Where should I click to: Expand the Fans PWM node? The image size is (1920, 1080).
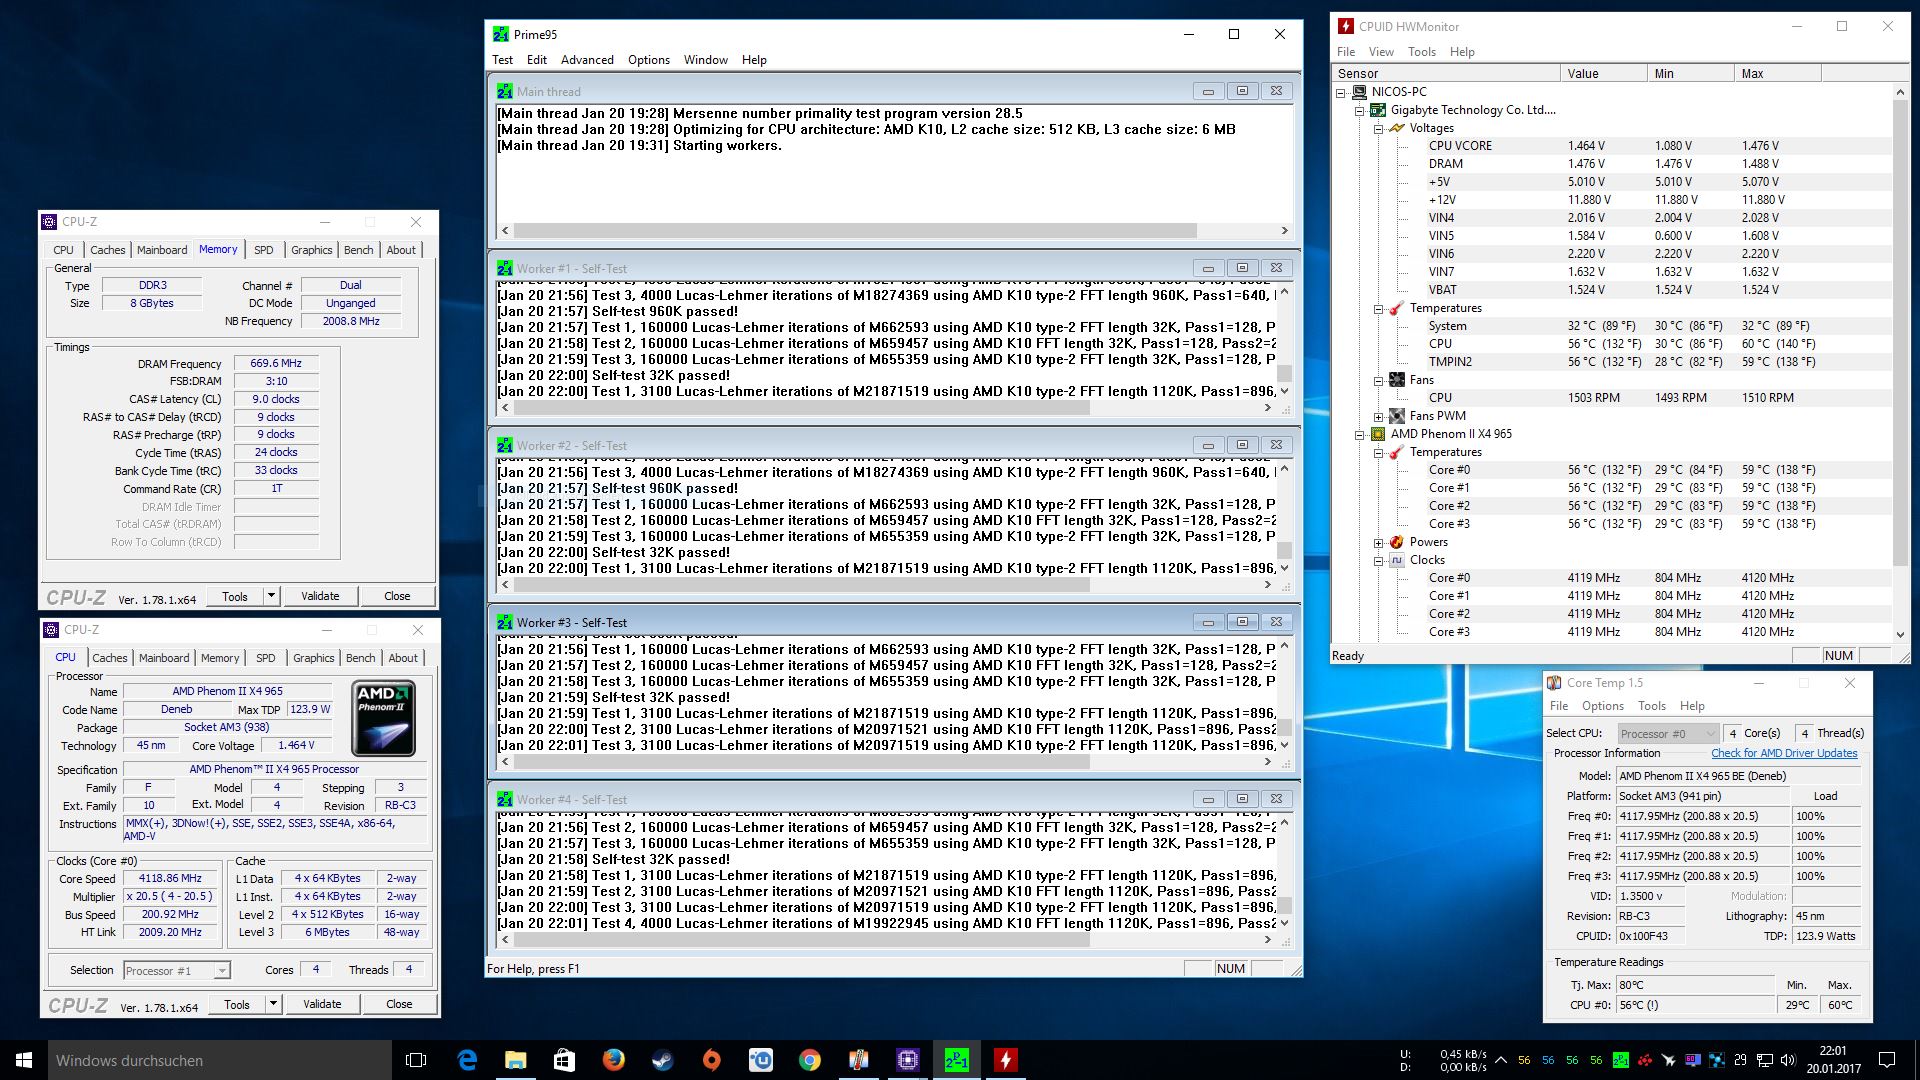pos(1378,416)
